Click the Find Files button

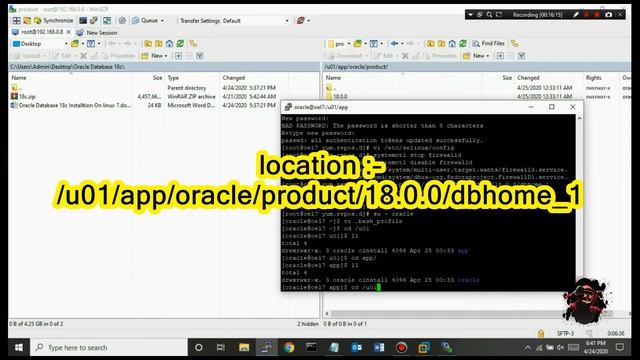488,43
